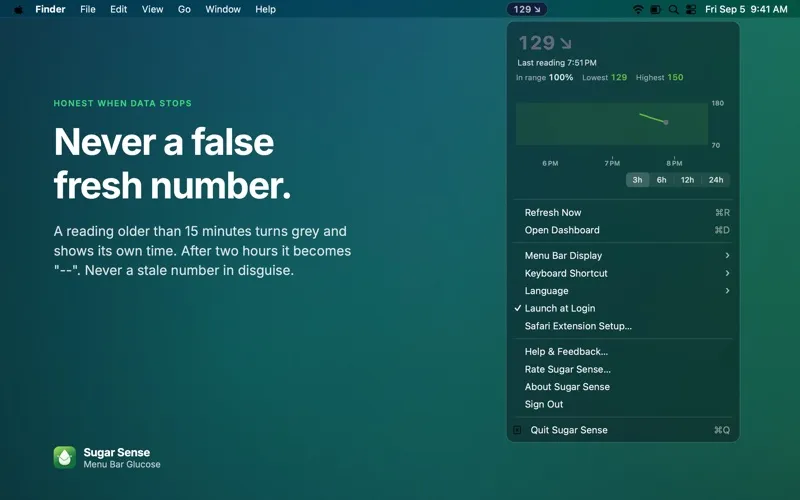
Task: Choose Rate Sugar Sense…
Action: point(623,369)
